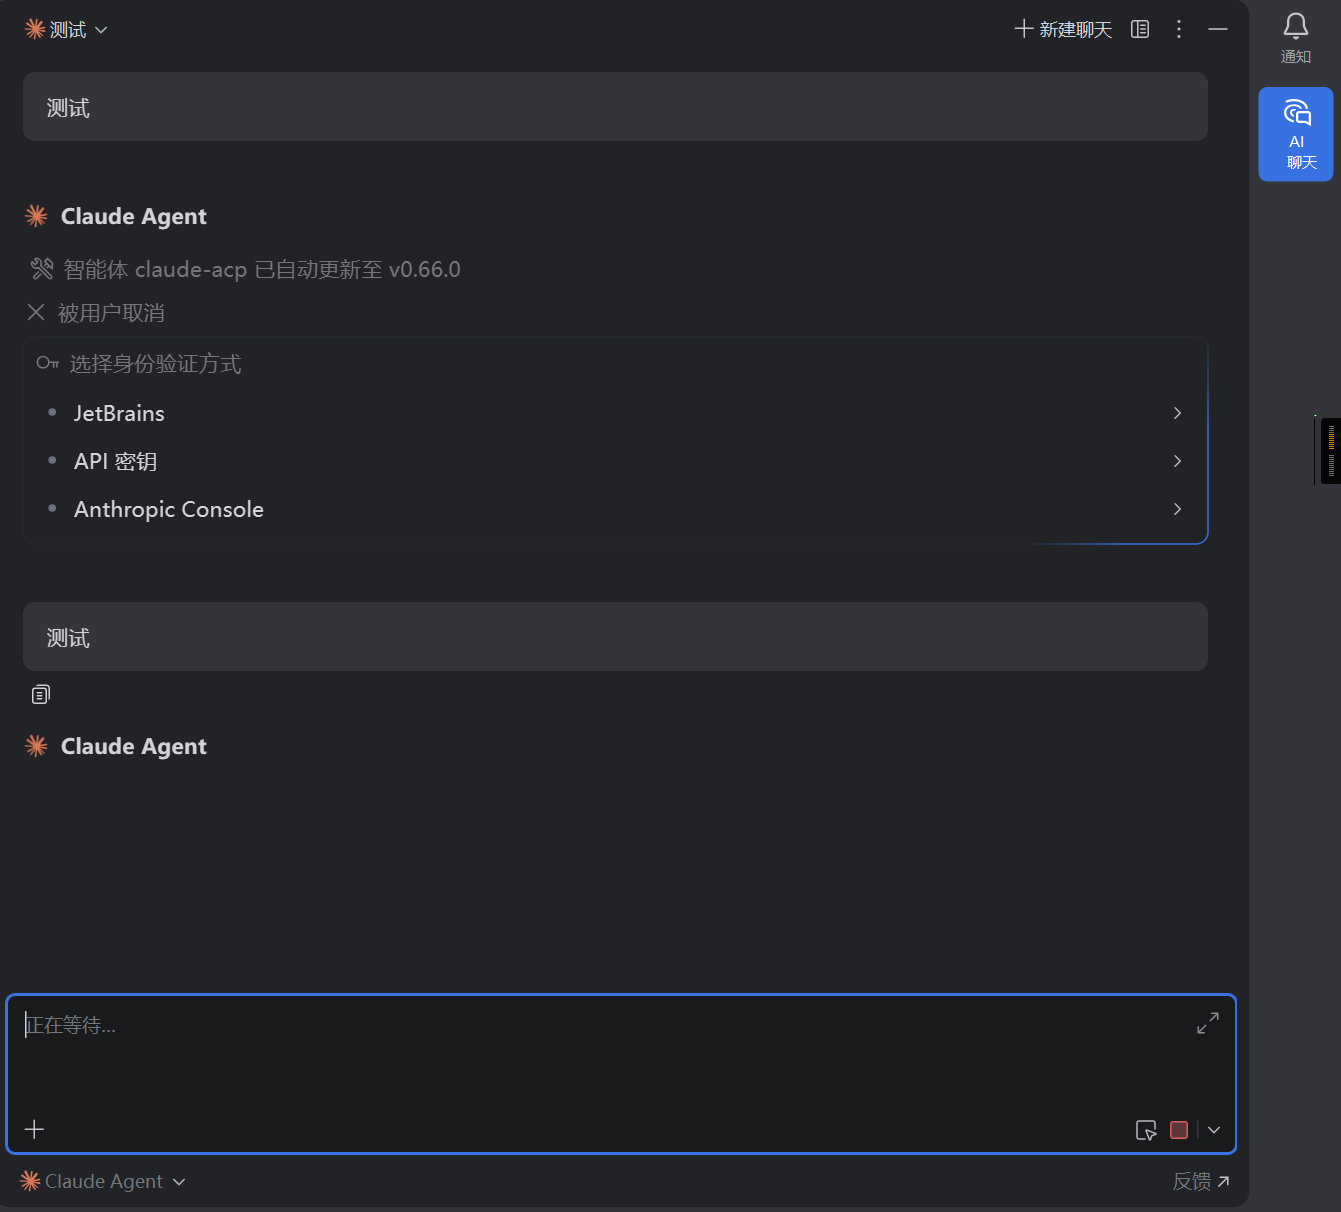This screenshot has width=1341, height=1212.
Task: Open the 测试 chat title dropdown
Action: pyautogui.click(x=66, y=30)
